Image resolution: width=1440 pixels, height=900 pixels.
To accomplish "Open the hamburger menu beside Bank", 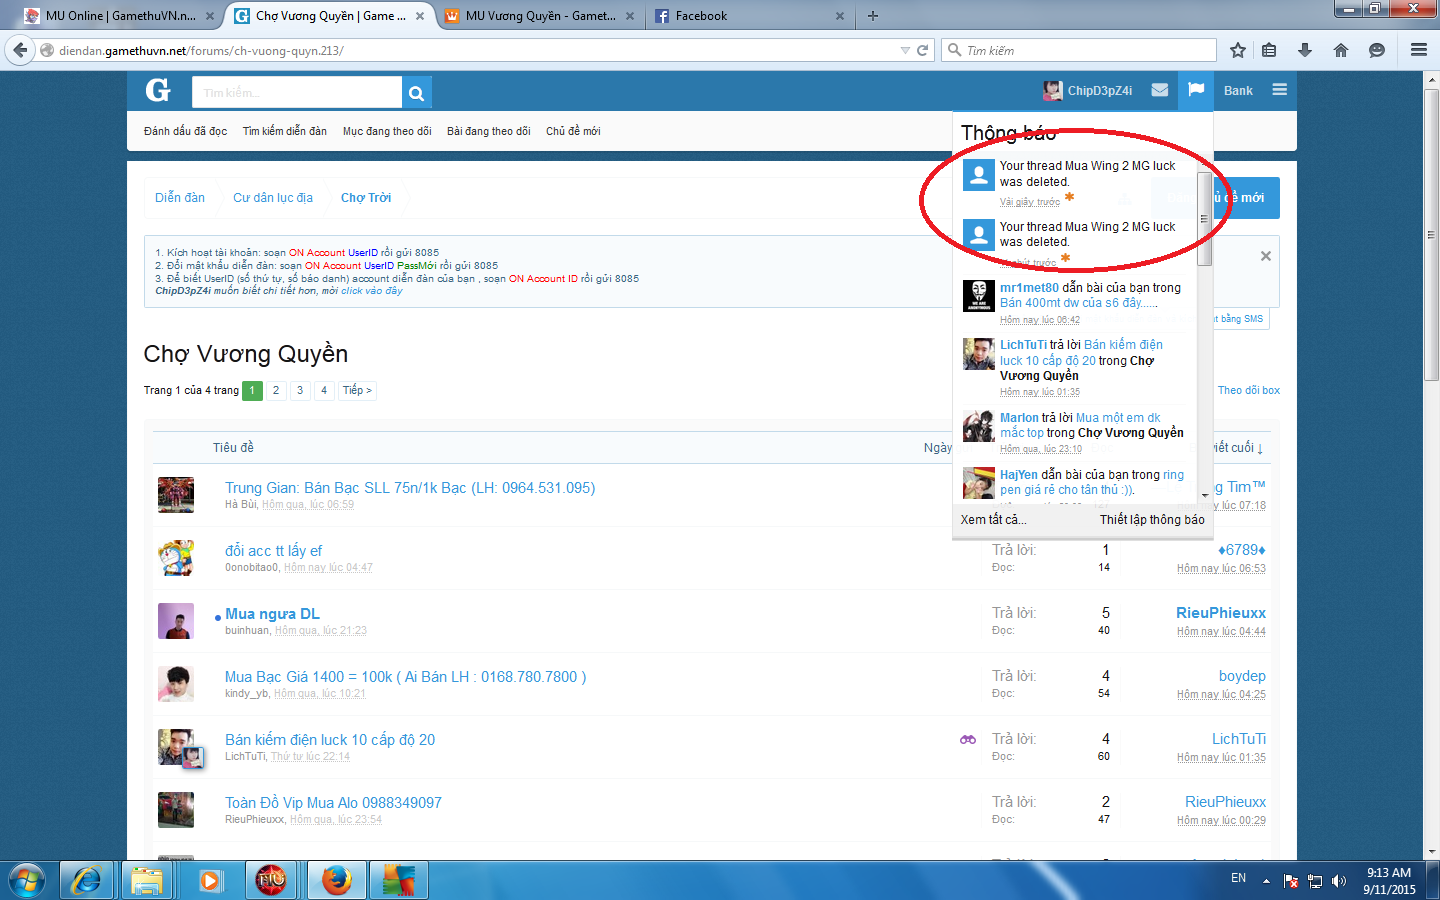I will pos(1279,90).
